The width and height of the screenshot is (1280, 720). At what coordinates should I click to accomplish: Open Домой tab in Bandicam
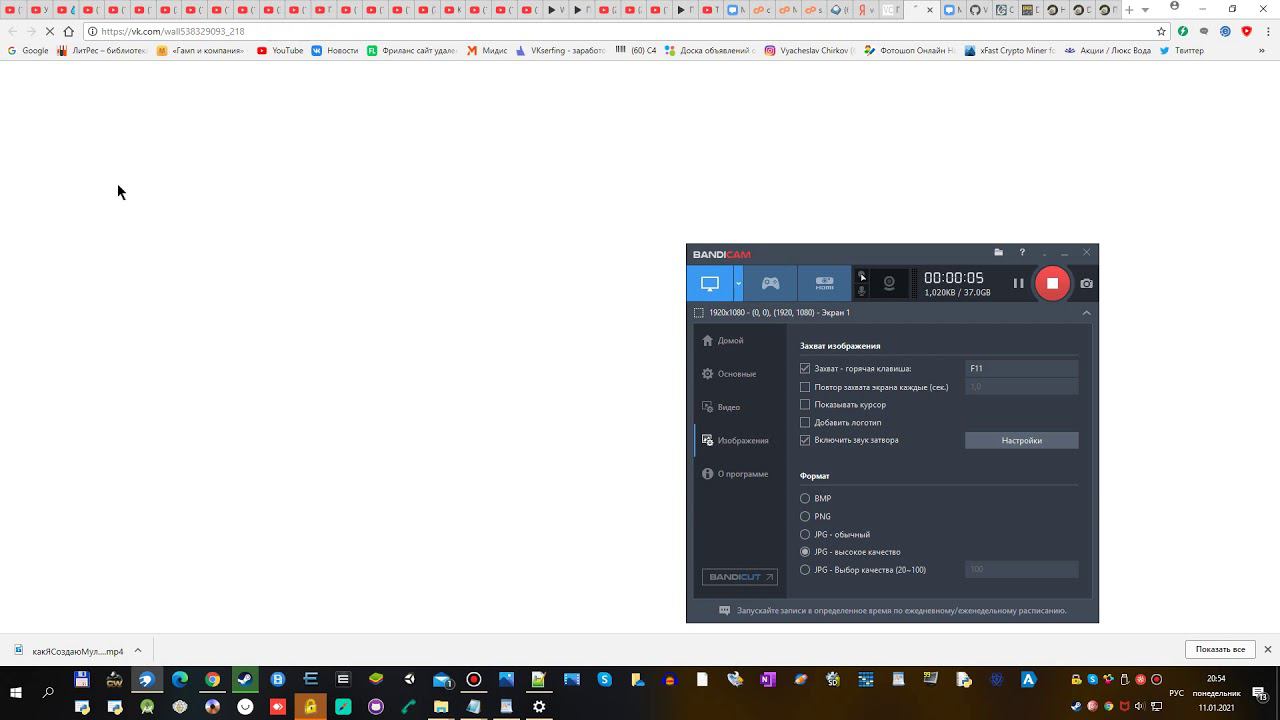click(x=723, y=340)
